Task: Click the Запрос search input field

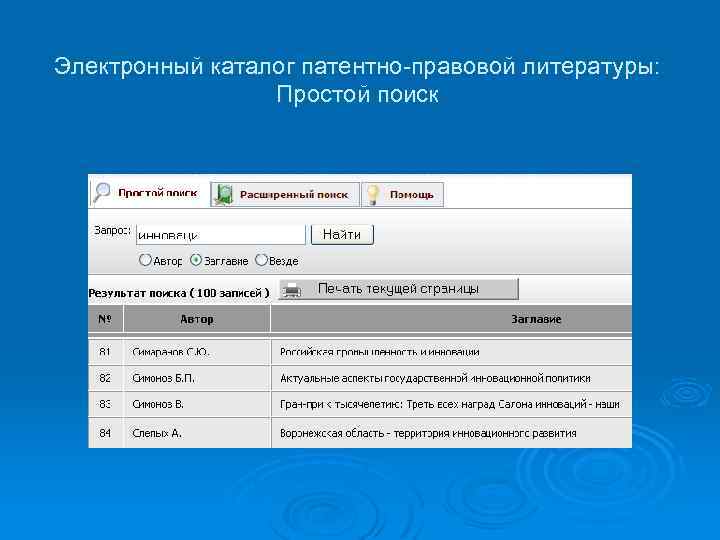Action: tap(220, 235)
